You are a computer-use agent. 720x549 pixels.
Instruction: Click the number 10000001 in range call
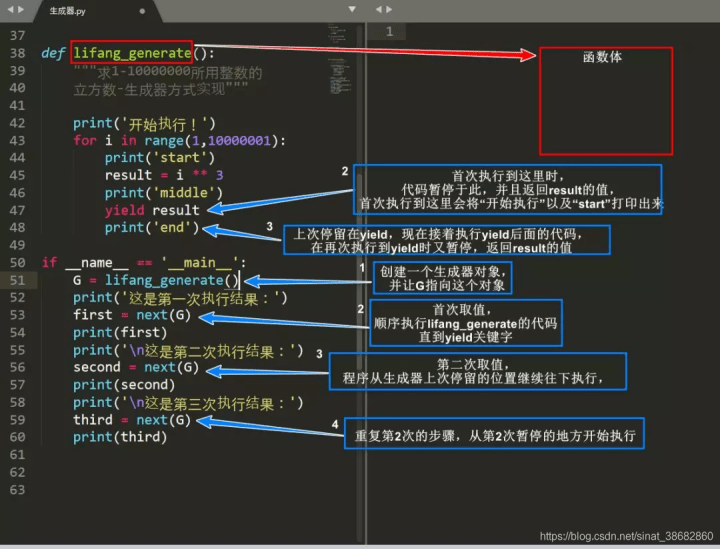[x=239, y=140]
